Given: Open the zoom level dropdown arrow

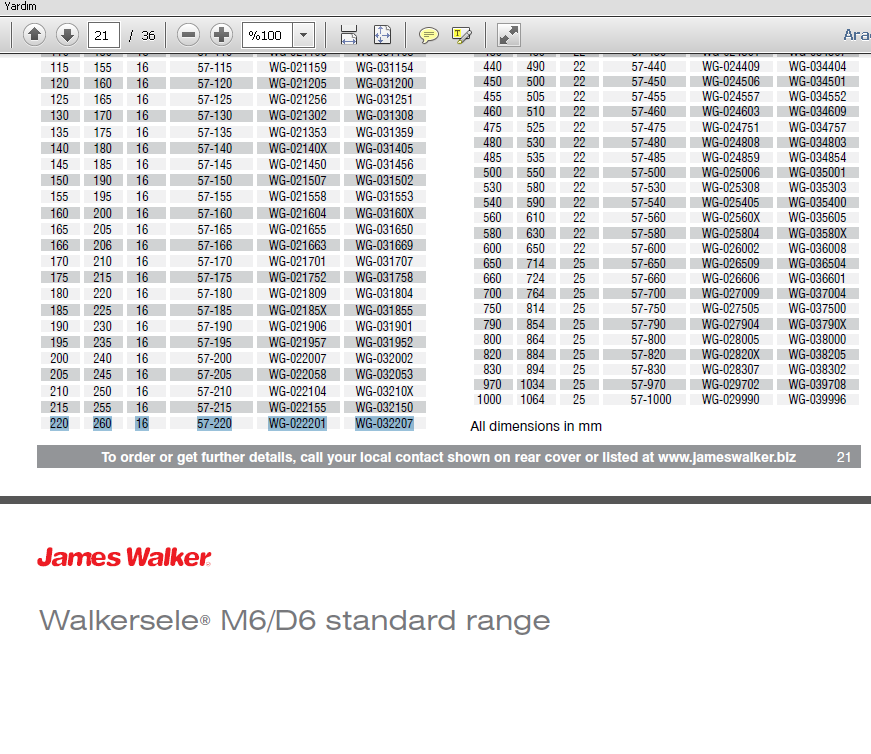Looking at the screenshot, I should click(x=303, y=35).
